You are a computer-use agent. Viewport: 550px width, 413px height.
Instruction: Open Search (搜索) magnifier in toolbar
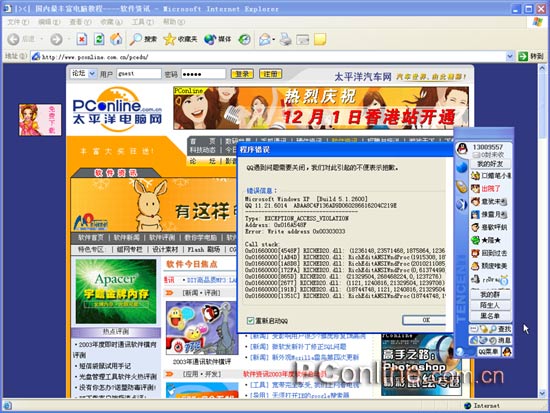click(143, 39)
